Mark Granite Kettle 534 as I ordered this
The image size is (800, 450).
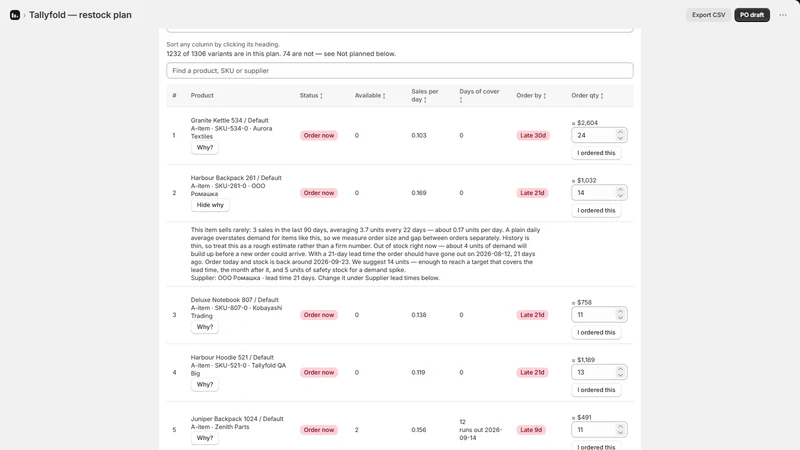(x=596, y=153)
